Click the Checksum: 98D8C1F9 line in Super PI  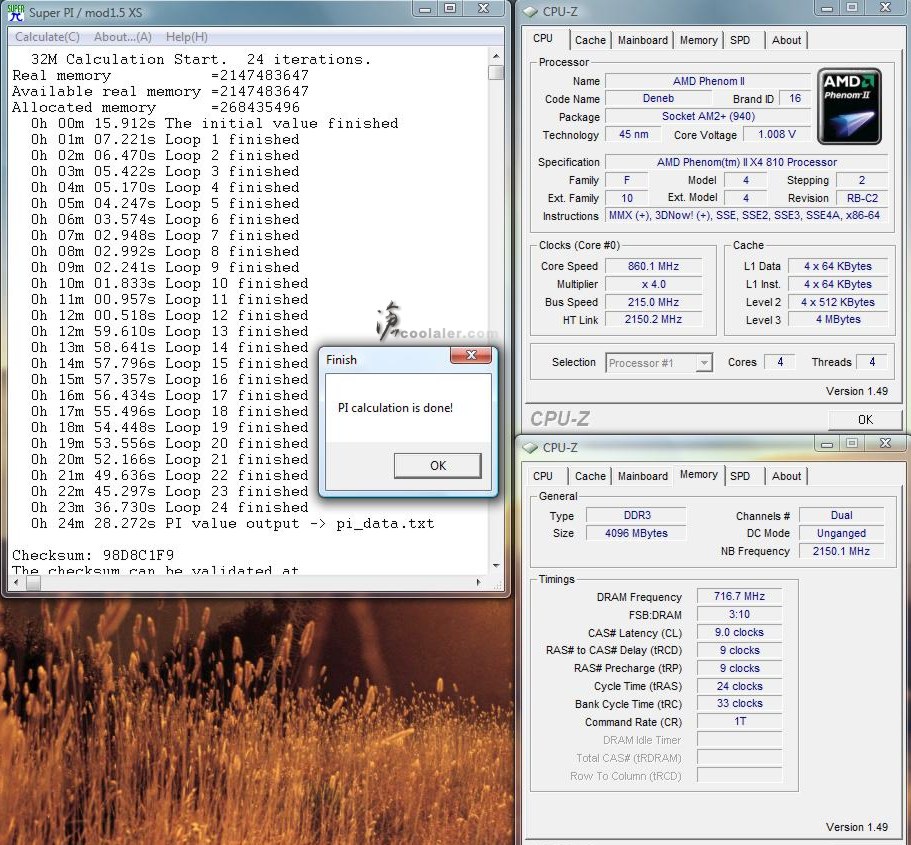click(x=93, y=555)
